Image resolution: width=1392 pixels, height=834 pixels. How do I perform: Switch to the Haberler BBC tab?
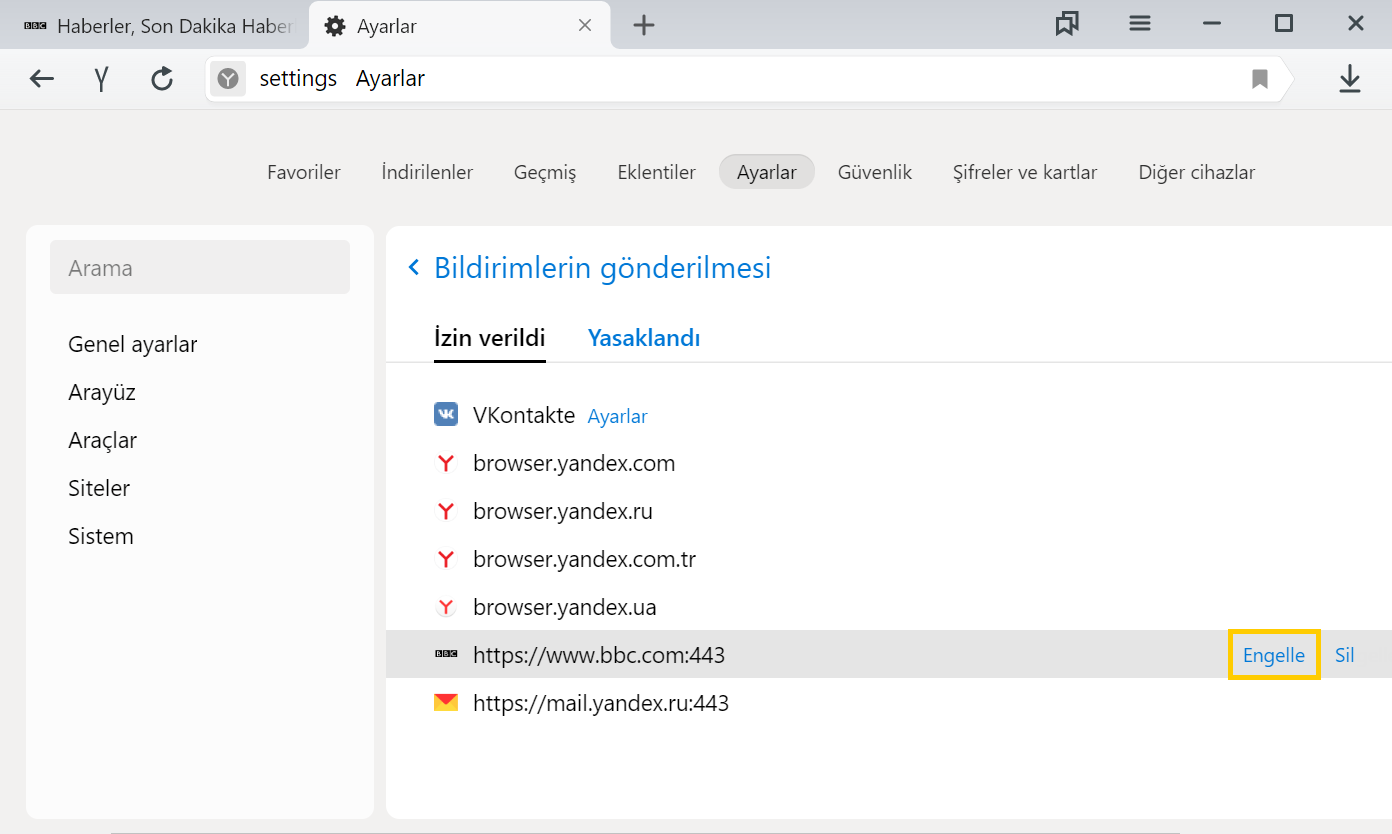(x=155, y=26)
